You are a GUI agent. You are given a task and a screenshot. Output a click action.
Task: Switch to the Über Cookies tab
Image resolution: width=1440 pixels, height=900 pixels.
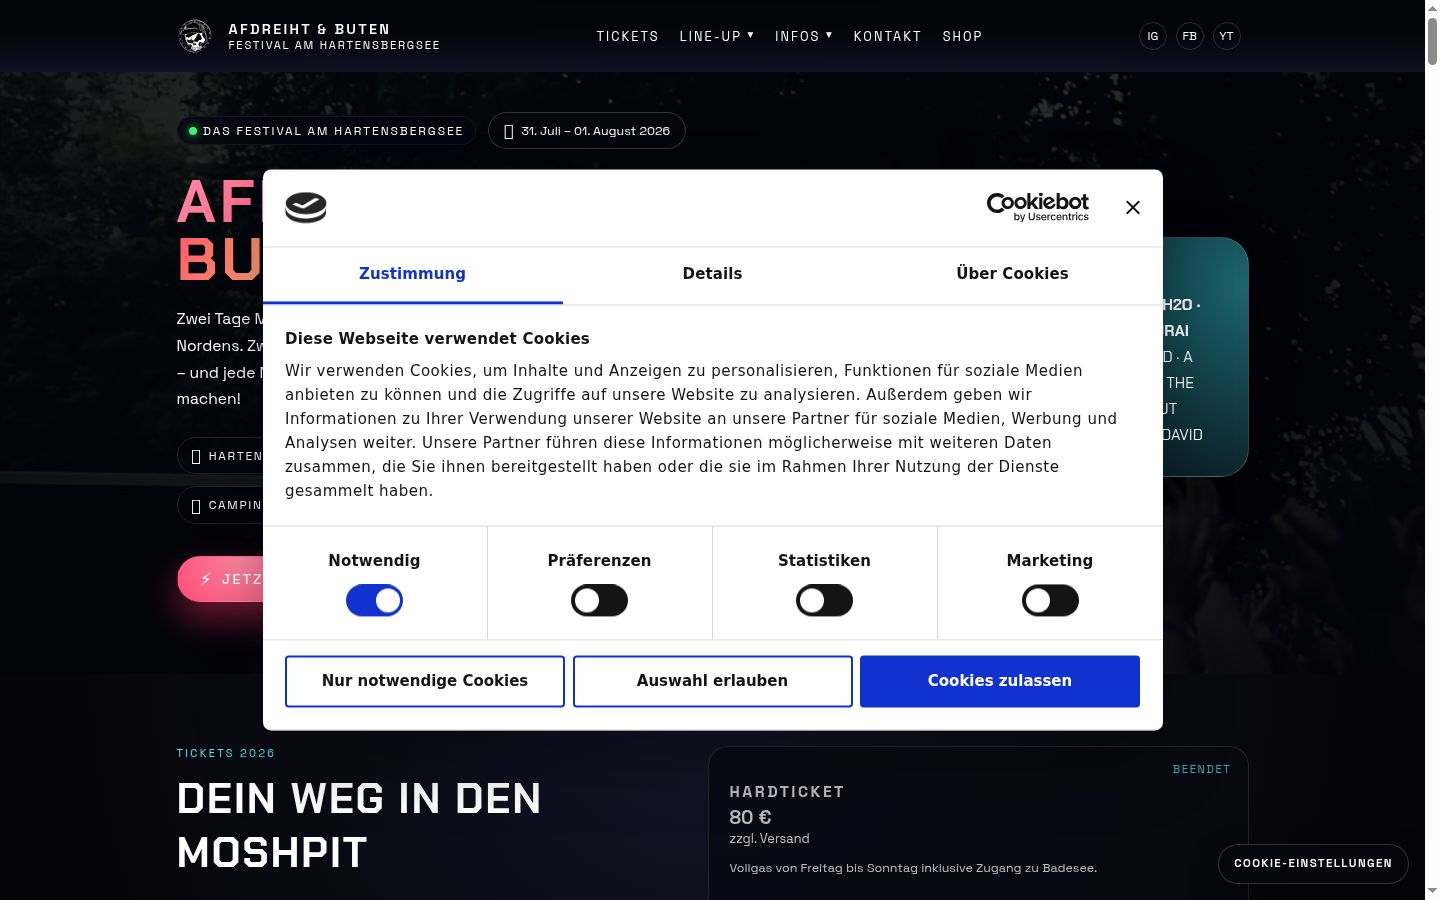click(1012, 274)
